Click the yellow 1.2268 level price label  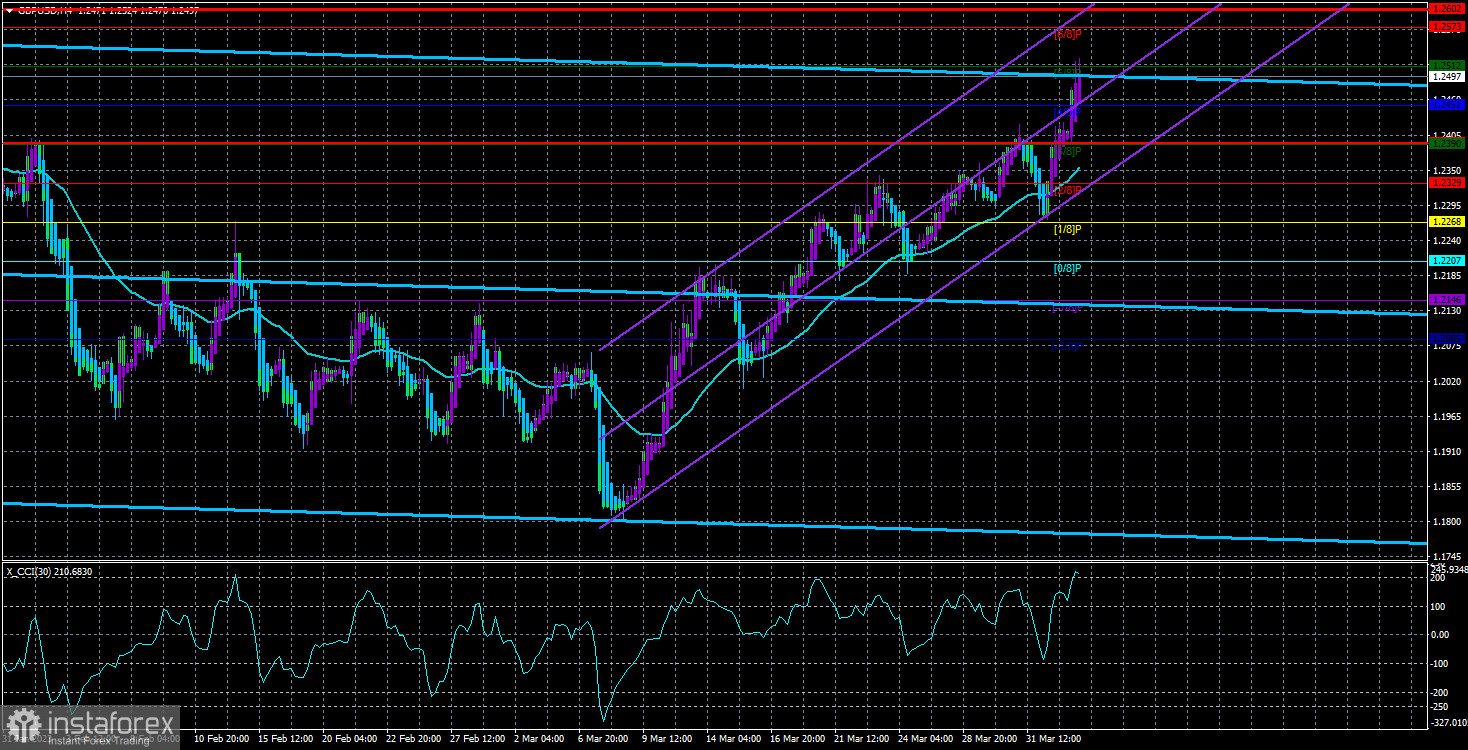point(1447,222)
